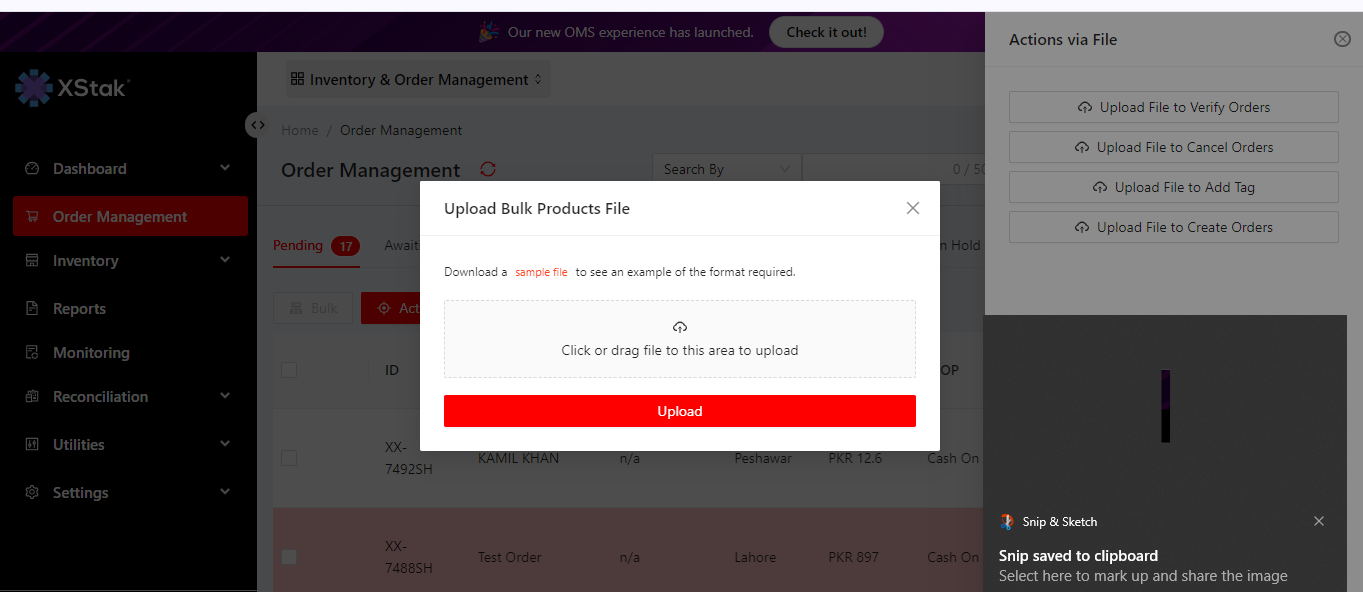Click the cloud upload icon in drop area

[x=680, y=327]
